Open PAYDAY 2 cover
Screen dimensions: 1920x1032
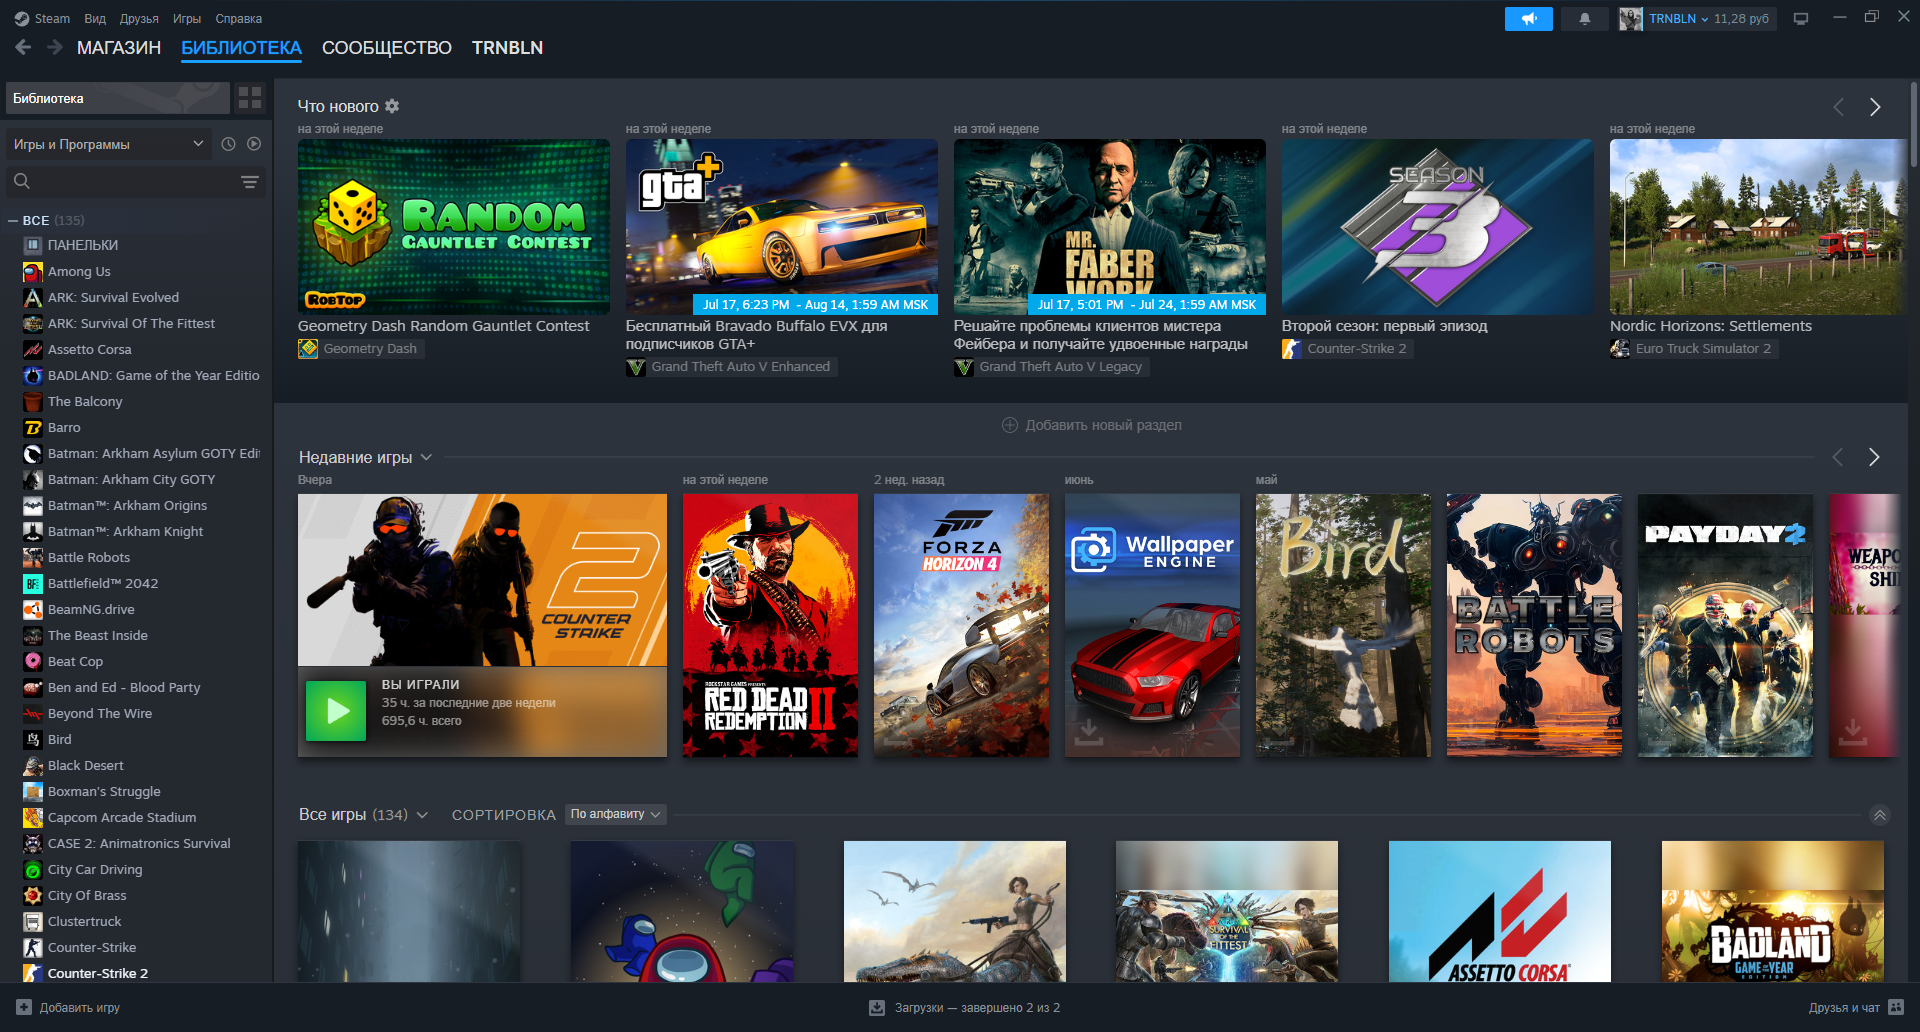(x=1725, y=625)
